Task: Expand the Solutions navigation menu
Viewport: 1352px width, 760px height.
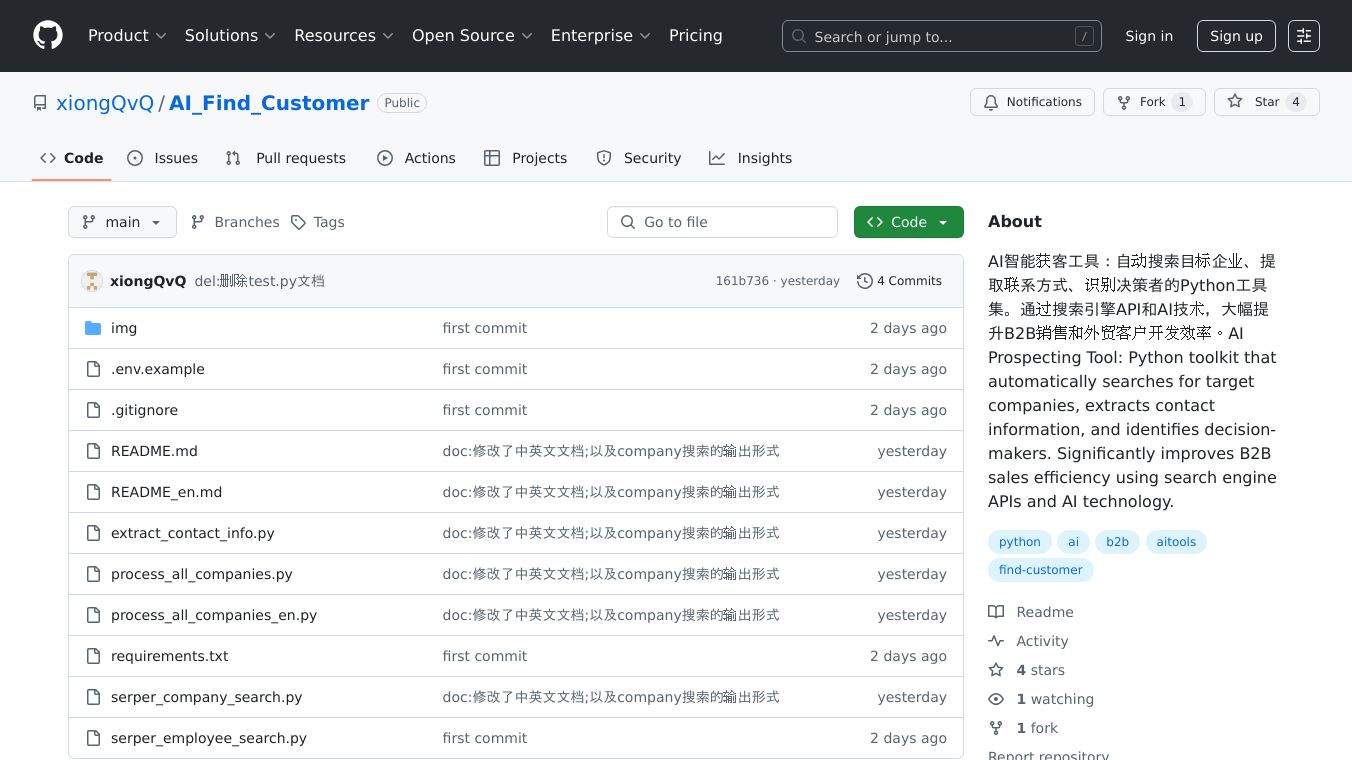Action: pos(229,36)
